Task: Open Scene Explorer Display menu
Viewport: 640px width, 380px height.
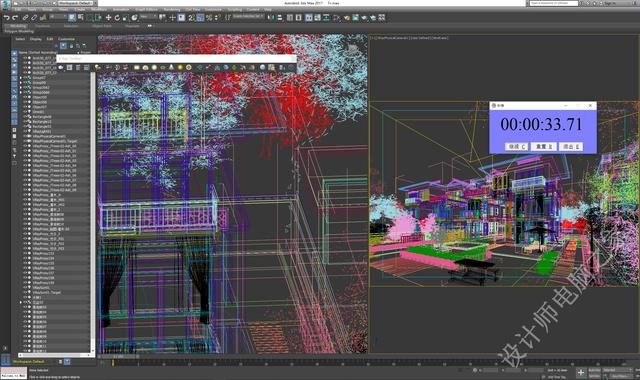Action: point(36,39)
